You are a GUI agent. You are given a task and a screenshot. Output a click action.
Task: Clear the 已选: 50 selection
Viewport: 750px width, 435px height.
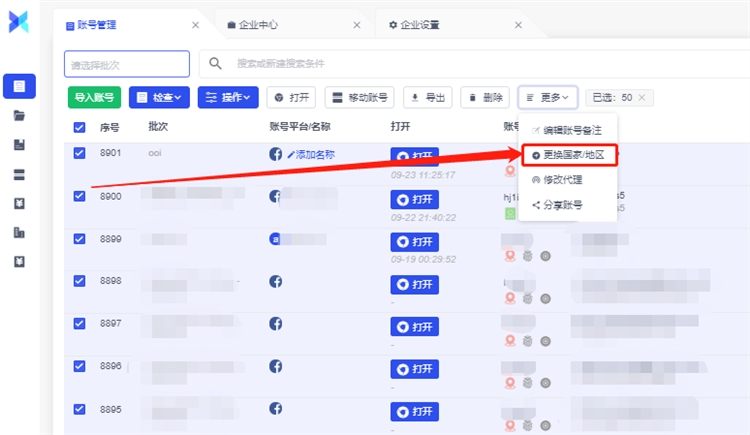(x=642, y=98)
